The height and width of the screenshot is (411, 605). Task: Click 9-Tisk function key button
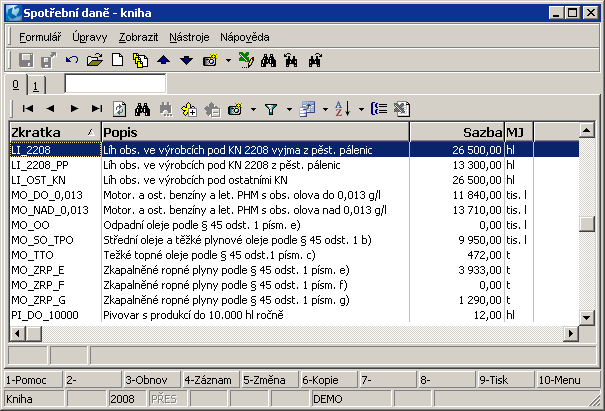(506, 380)
